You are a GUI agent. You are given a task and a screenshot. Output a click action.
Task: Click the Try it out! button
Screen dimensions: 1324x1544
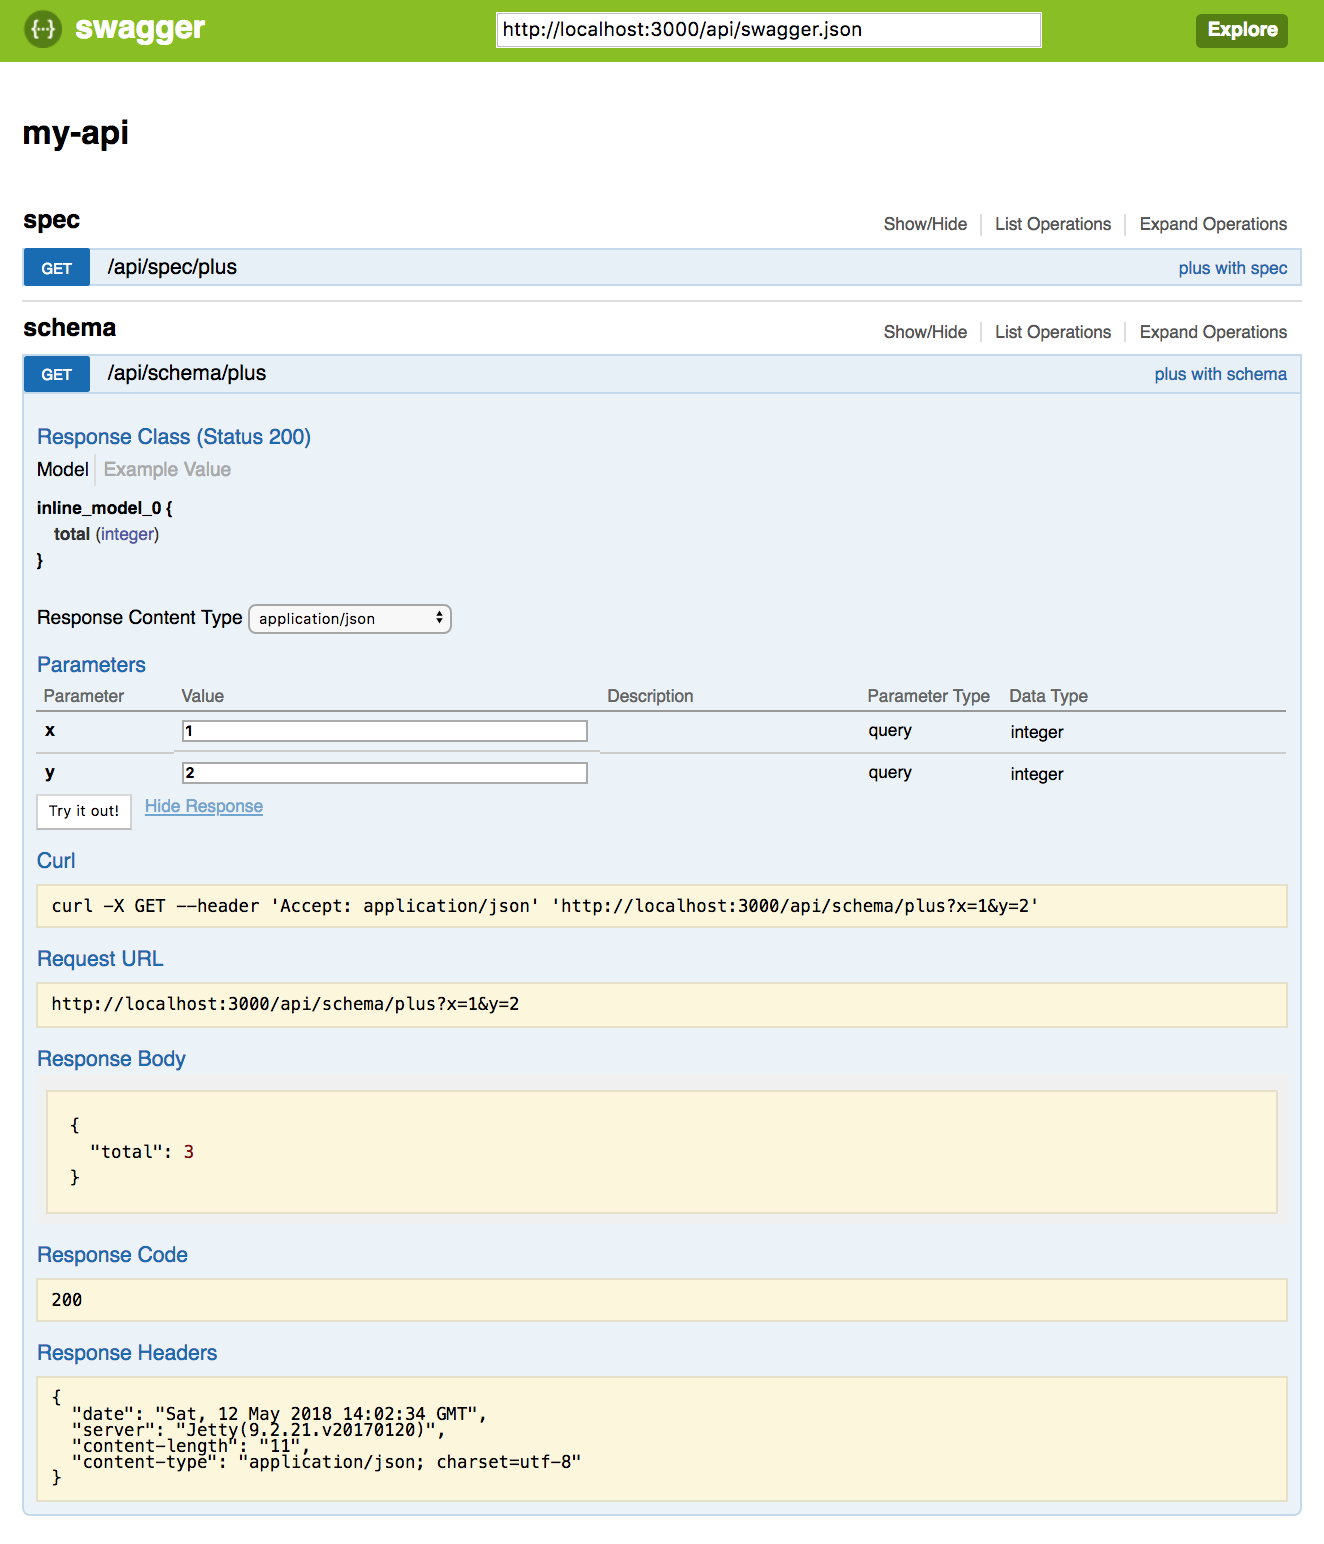(83, 811)
